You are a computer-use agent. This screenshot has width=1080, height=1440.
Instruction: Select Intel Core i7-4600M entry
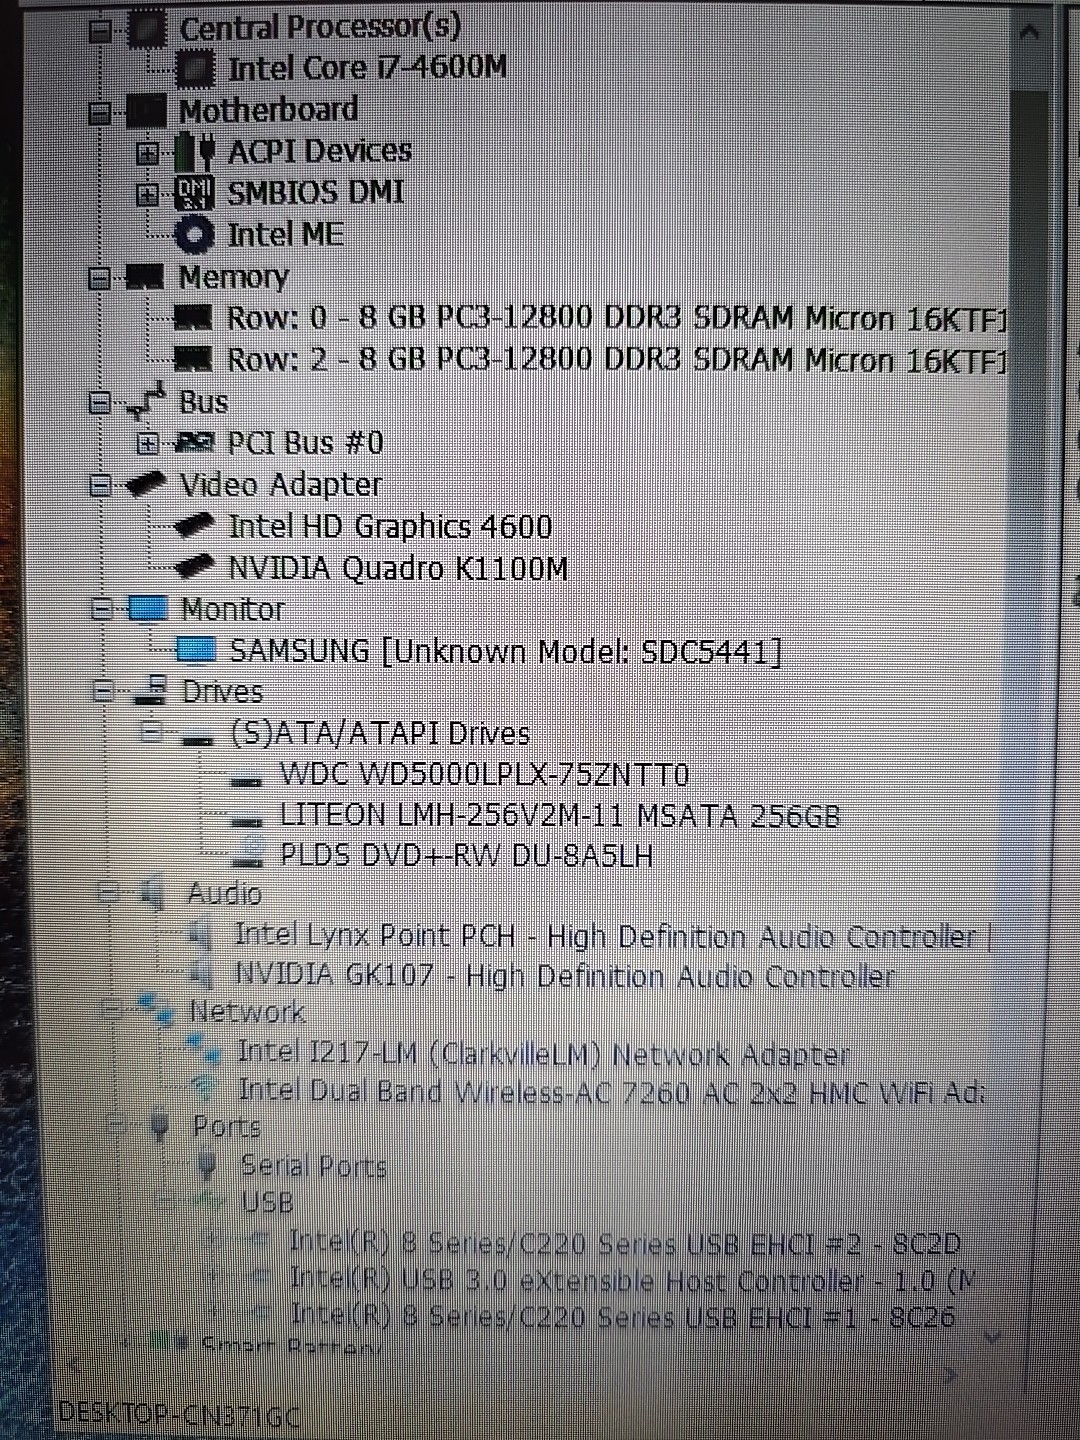pos(367,69)
